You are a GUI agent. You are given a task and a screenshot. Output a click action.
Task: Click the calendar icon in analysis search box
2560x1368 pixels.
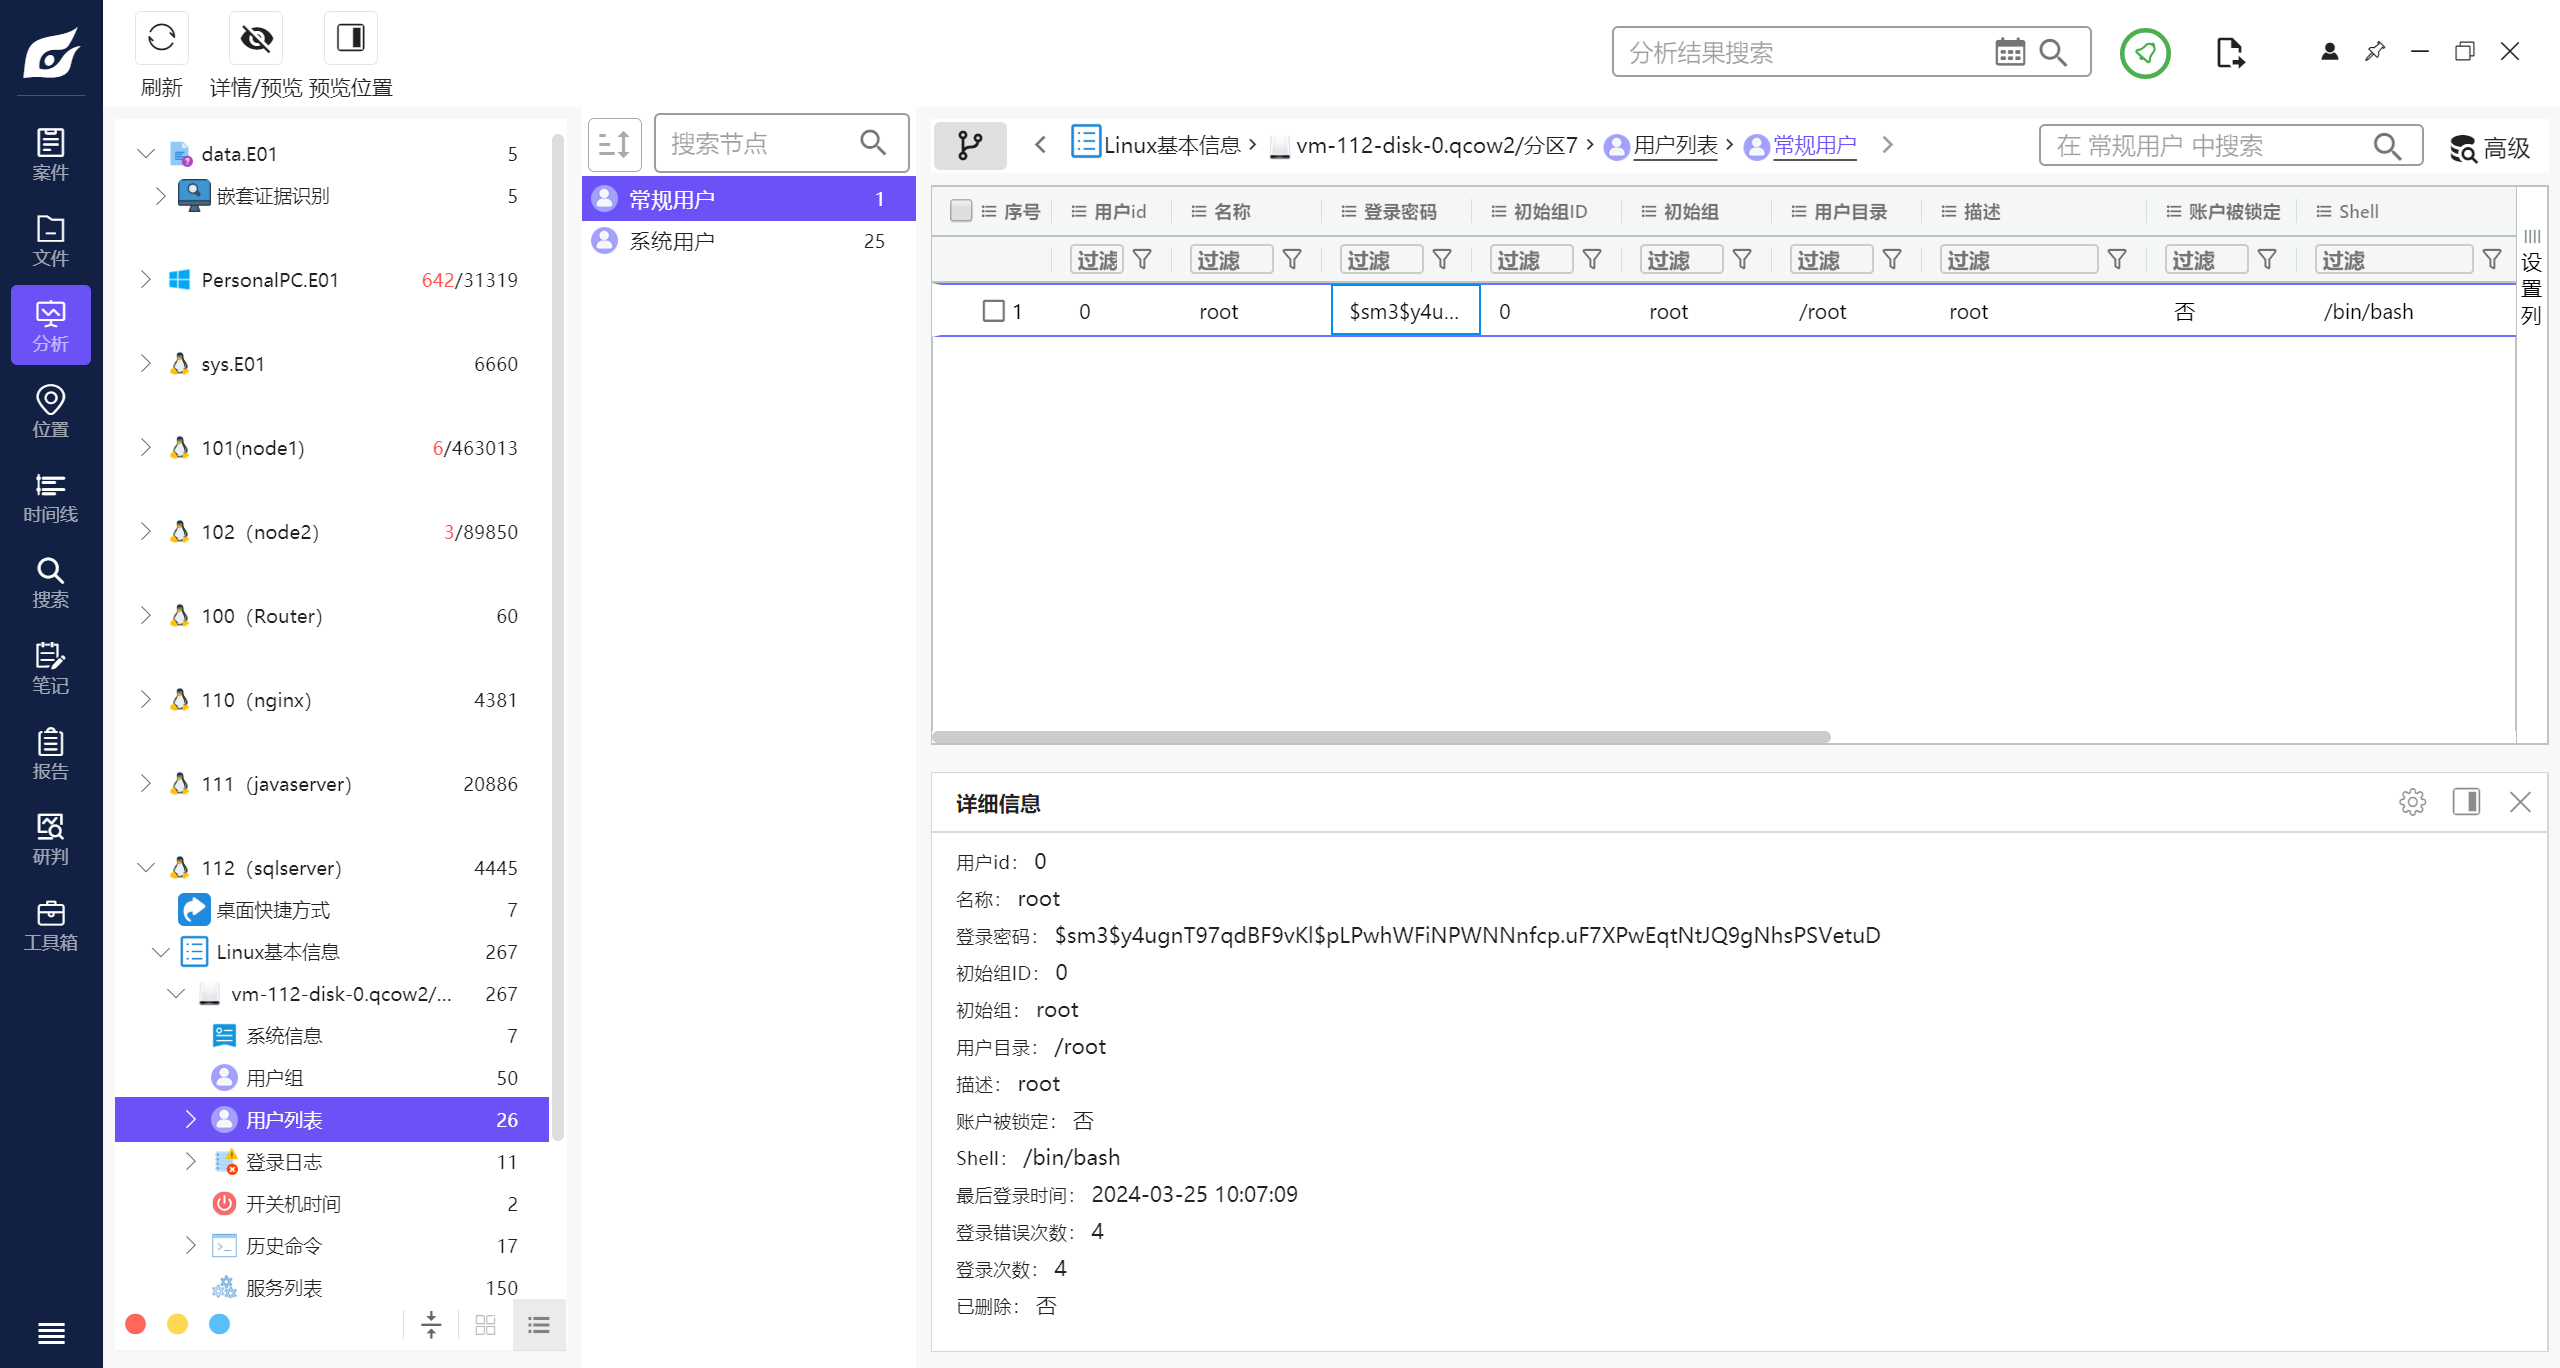pos(2009,52)
